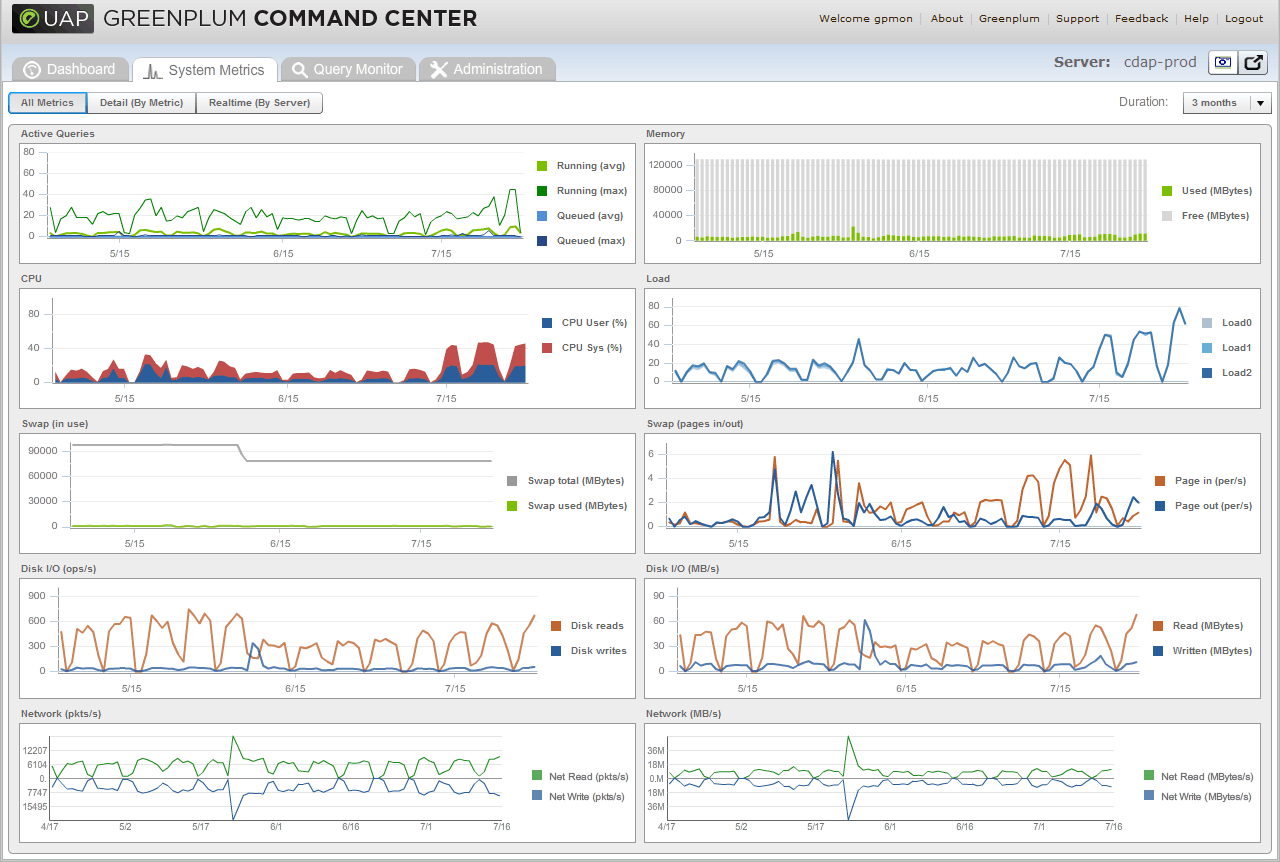Viewport: 1280px width, 862px height.
Task: Open the About link
Action: click(x=947, y=18)
